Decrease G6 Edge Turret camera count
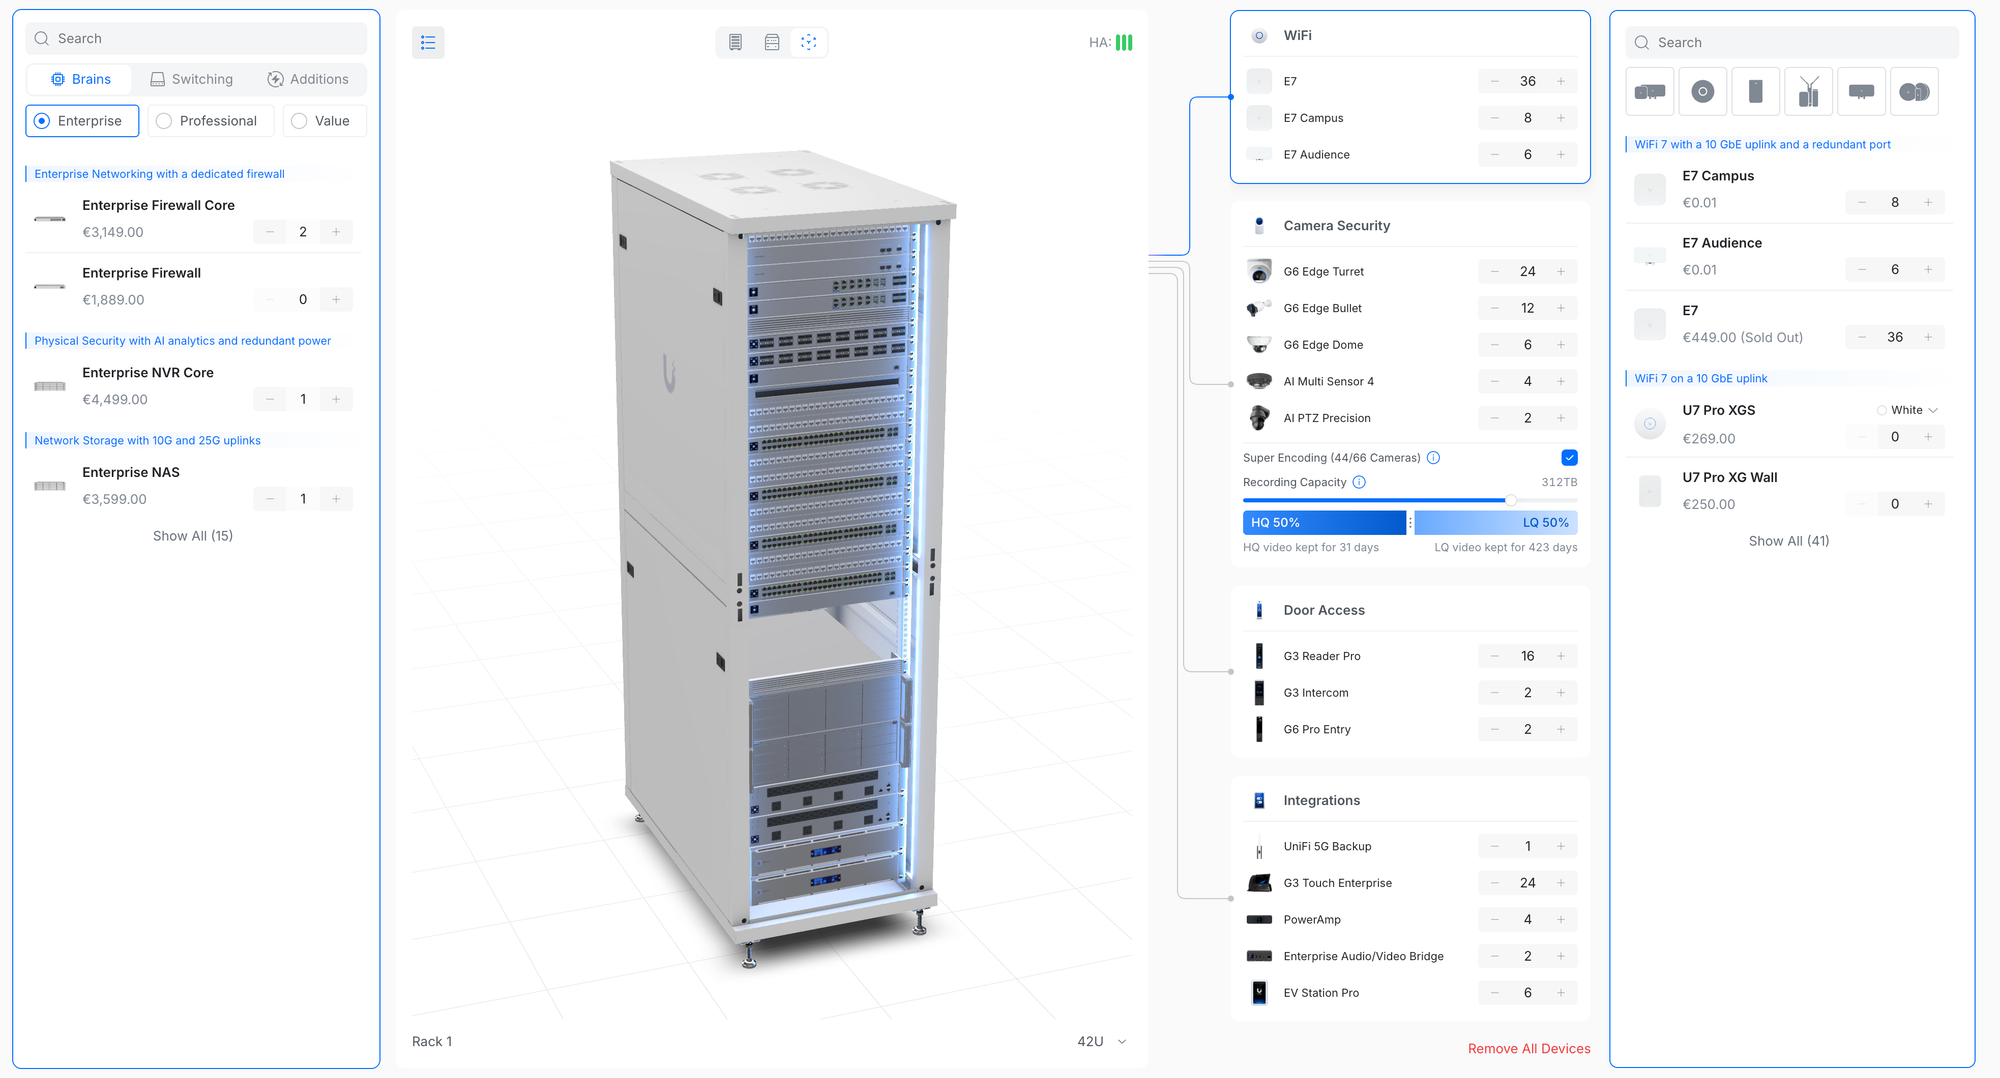The height and width of the screenshot is (1078, 2000). pos(1494,272)
